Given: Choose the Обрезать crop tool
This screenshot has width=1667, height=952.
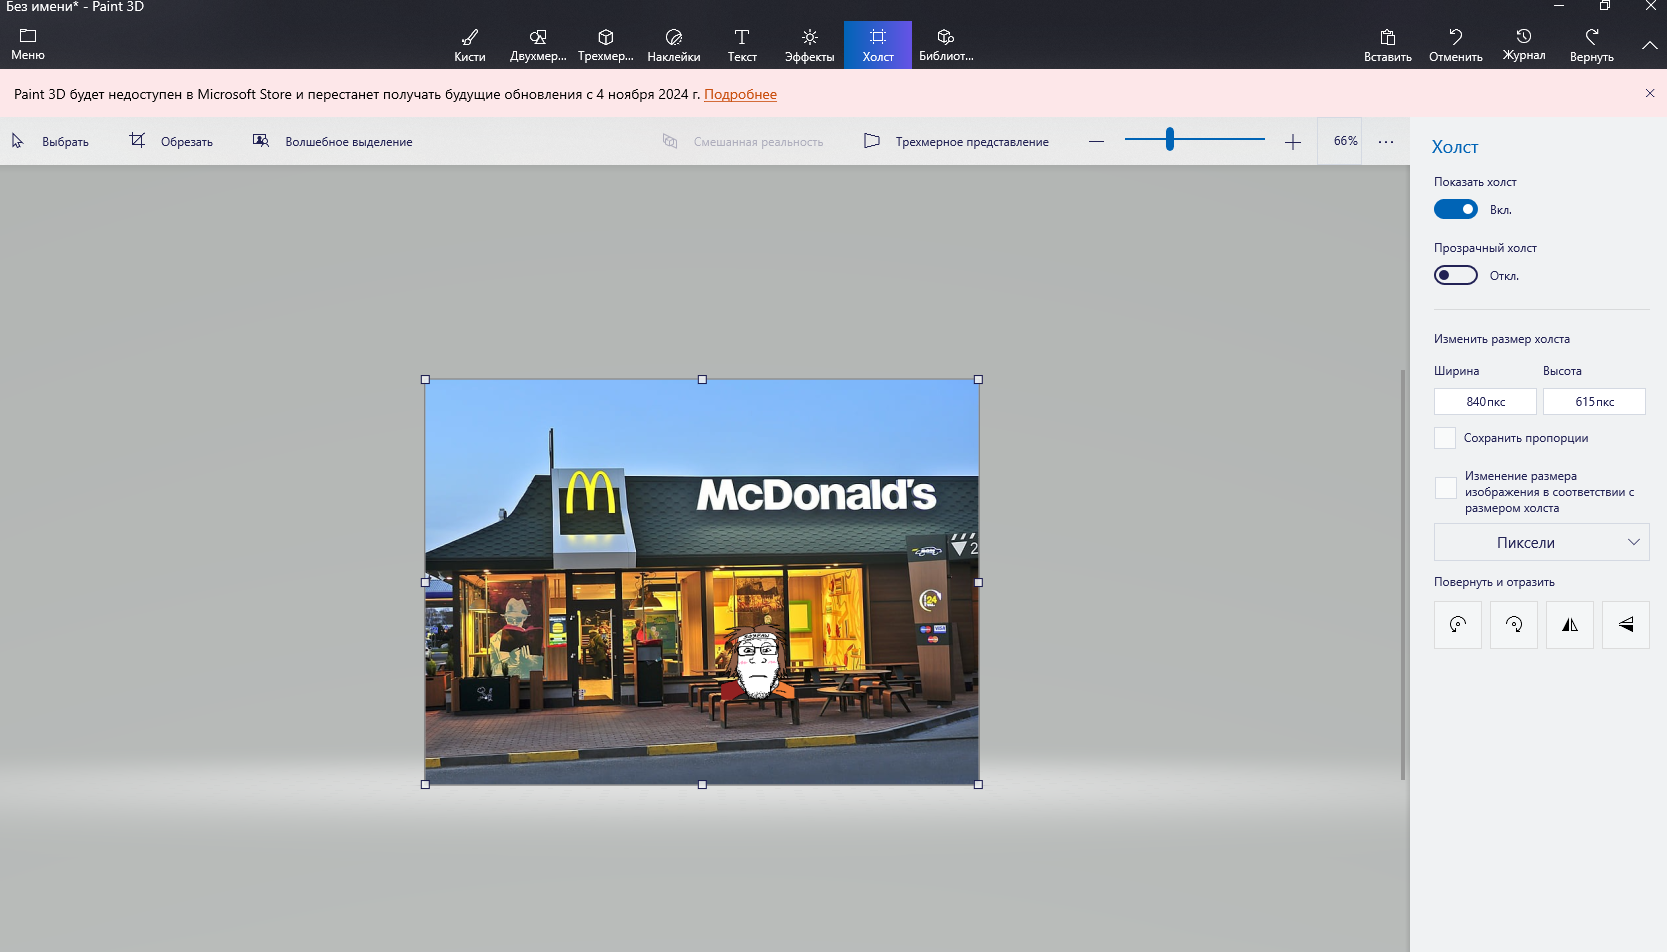Looking at the screenshot, I should (171, 141).
